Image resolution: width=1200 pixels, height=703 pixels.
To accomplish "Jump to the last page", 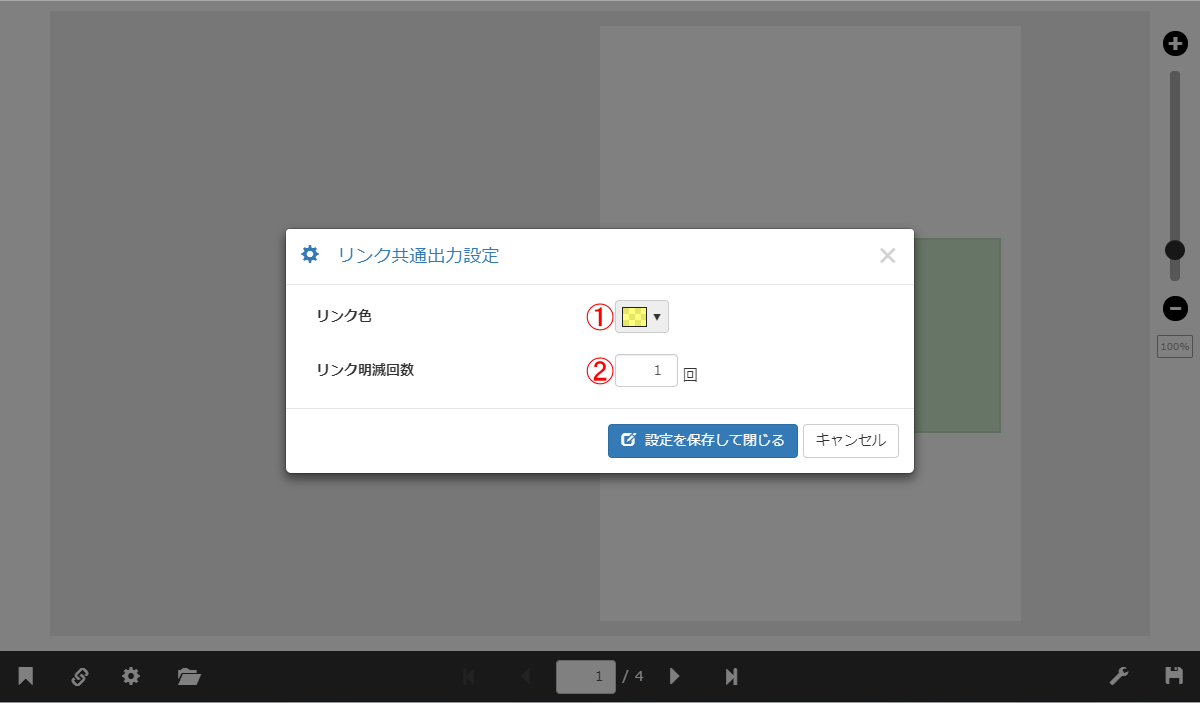I will point(731,677).
